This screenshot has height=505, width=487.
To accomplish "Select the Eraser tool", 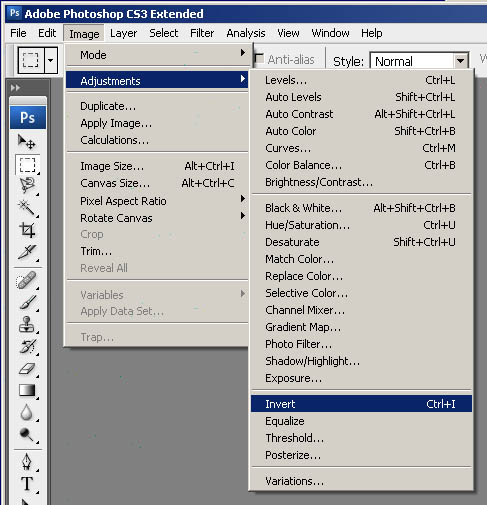I will pyautogui.click(x=27, y=368).
